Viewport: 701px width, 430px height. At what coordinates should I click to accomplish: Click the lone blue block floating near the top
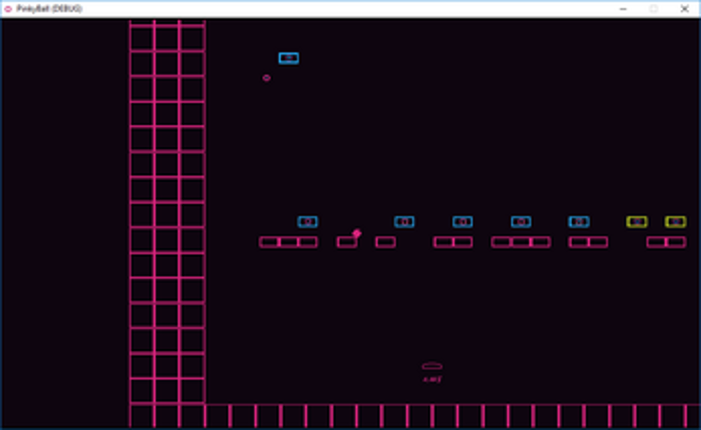coord(289,58)
